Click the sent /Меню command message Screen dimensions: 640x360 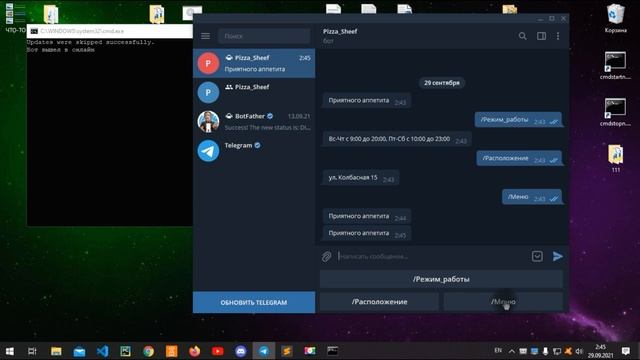(532, 197)
